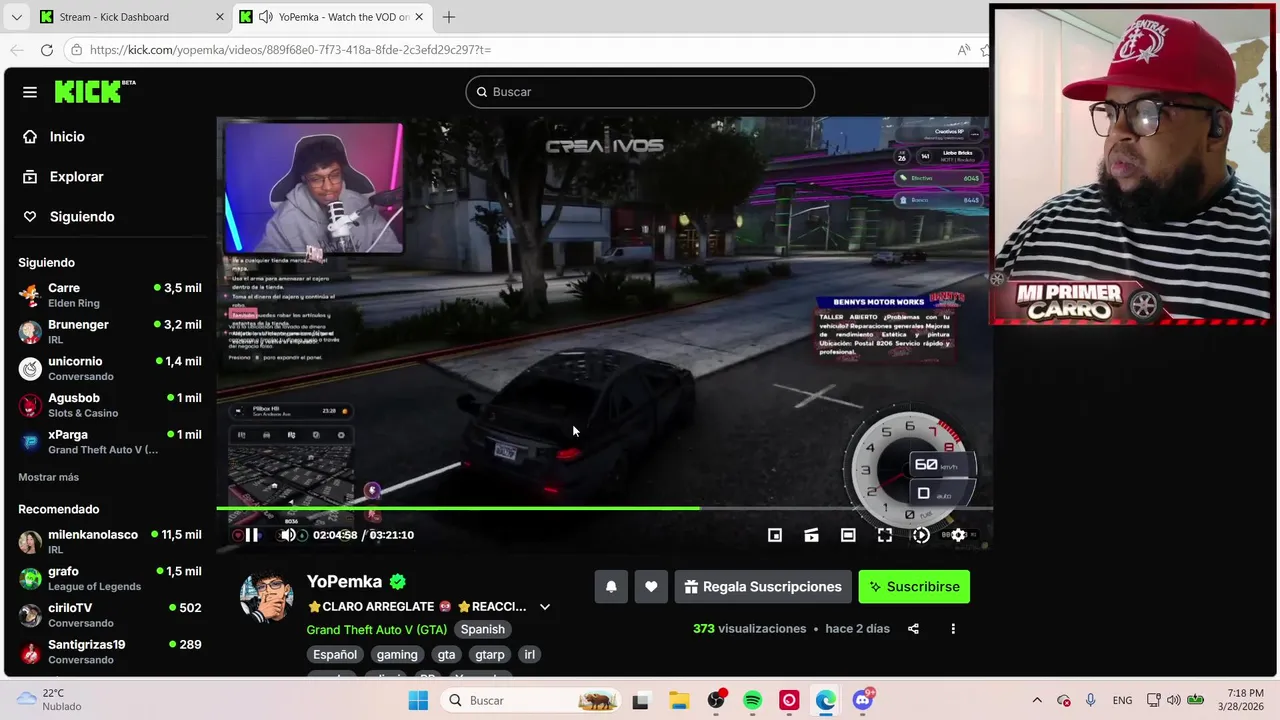The height and width of the screenshot is (720, 1280).
Task: Seek on the green video progress bar
Action: pos(604,508)
